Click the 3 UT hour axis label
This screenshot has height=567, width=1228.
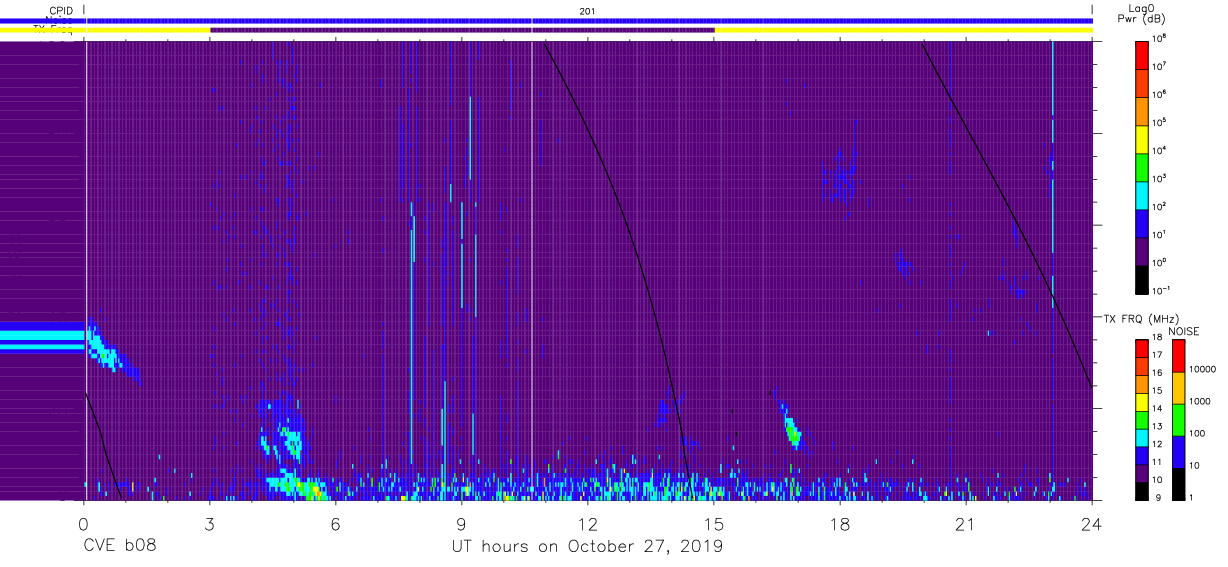pos(210,523)
